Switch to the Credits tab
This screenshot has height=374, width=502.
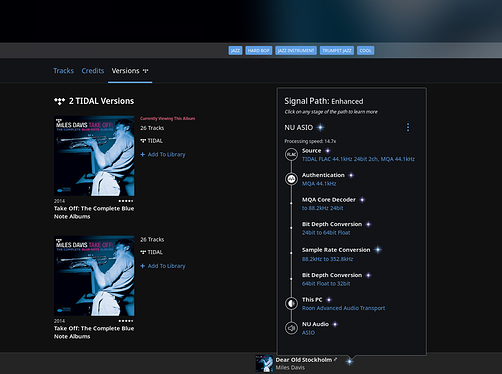coord(93,71)
